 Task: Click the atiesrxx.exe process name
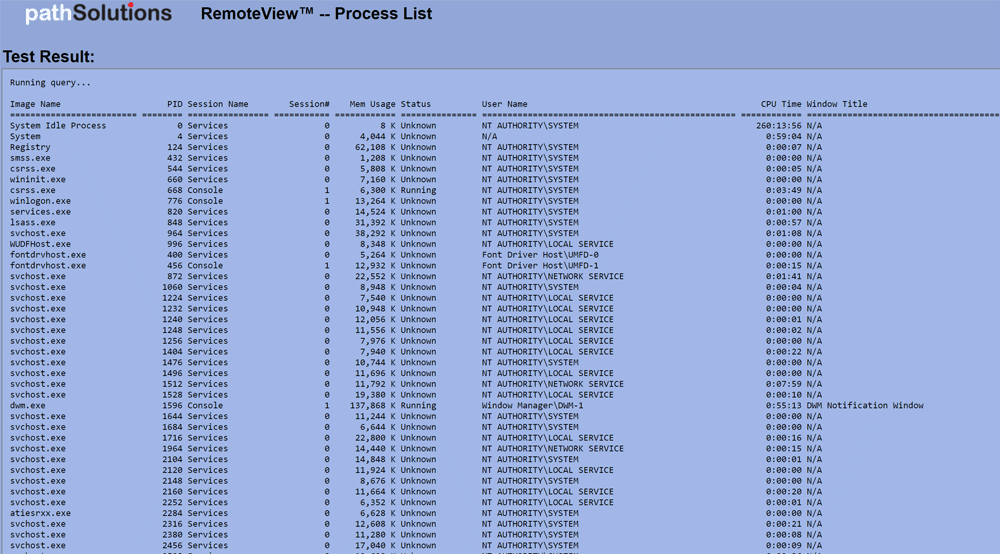[x=40, y=513]
